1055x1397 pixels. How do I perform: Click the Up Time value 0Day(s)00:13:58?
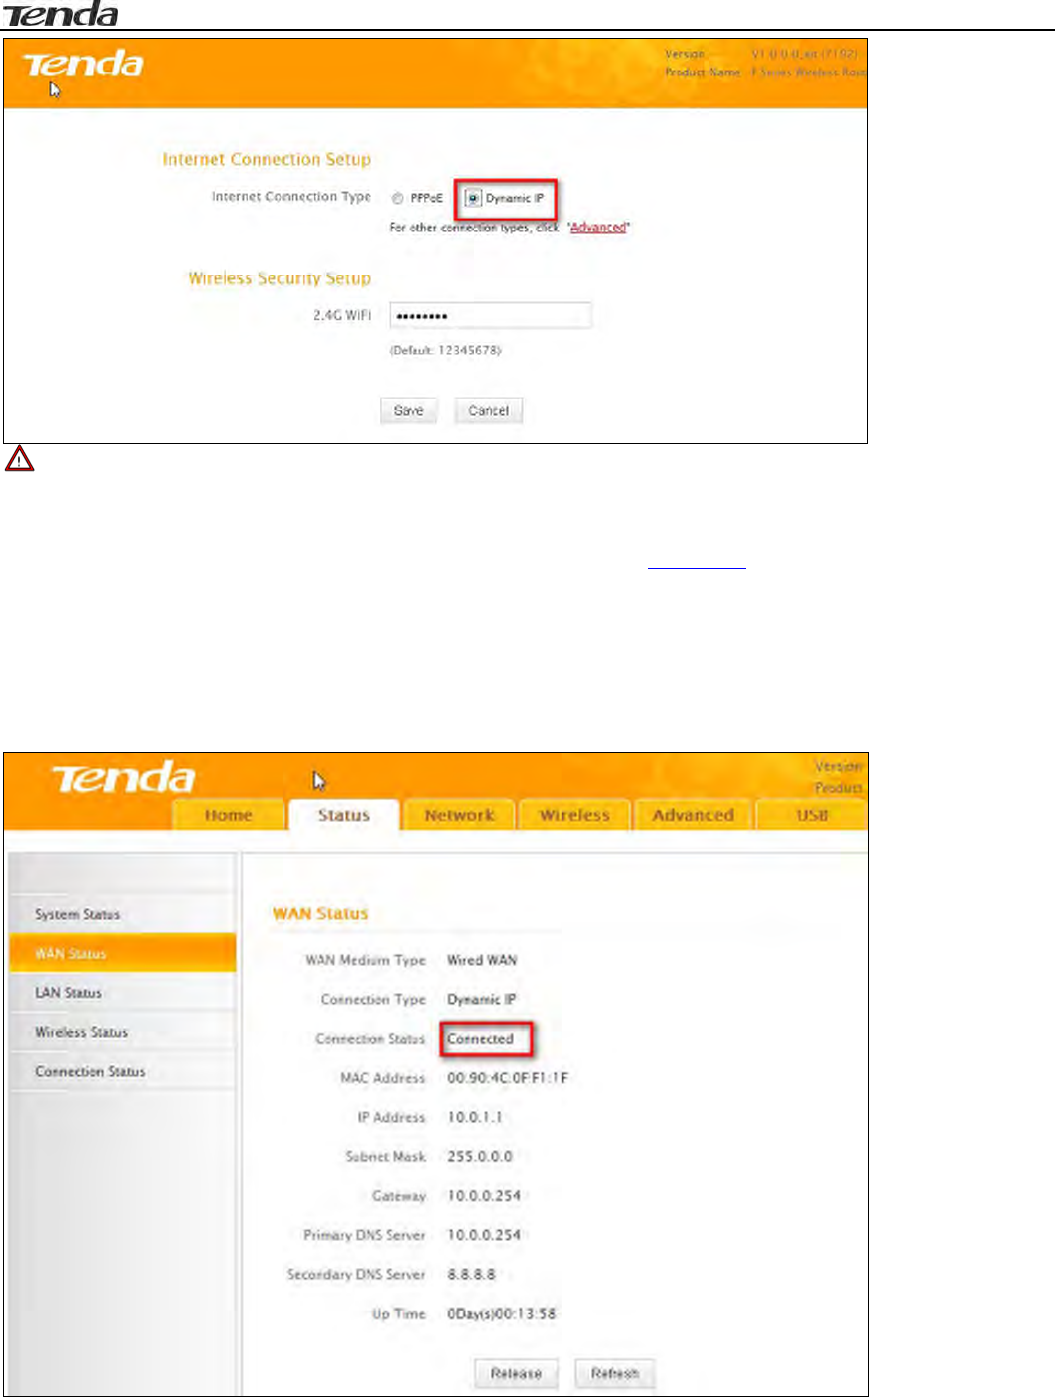501,1314
